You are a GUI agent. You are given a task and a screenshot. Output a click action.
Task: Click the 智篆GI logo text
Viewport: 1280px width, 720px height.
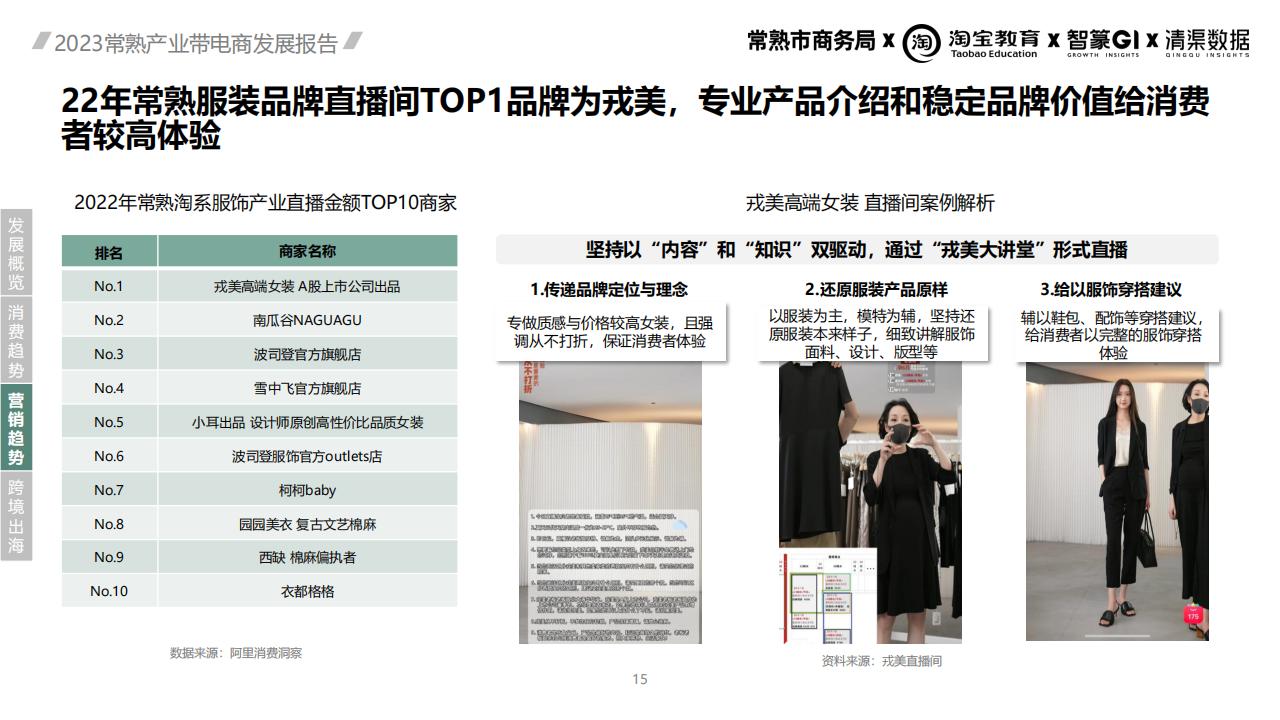[x=1103, y=41]
